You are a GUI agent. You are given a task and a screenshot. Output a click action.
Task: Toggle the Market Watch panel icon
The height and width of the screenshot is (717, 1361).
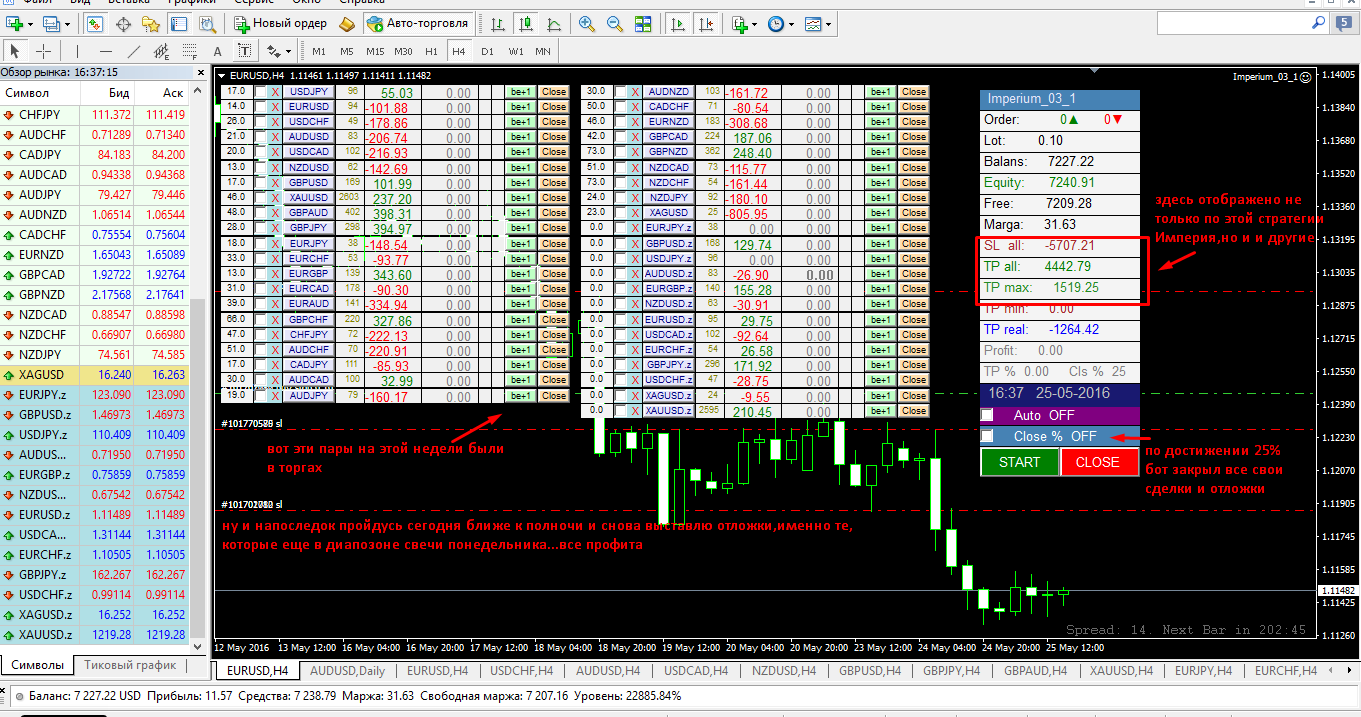point(95,22)
